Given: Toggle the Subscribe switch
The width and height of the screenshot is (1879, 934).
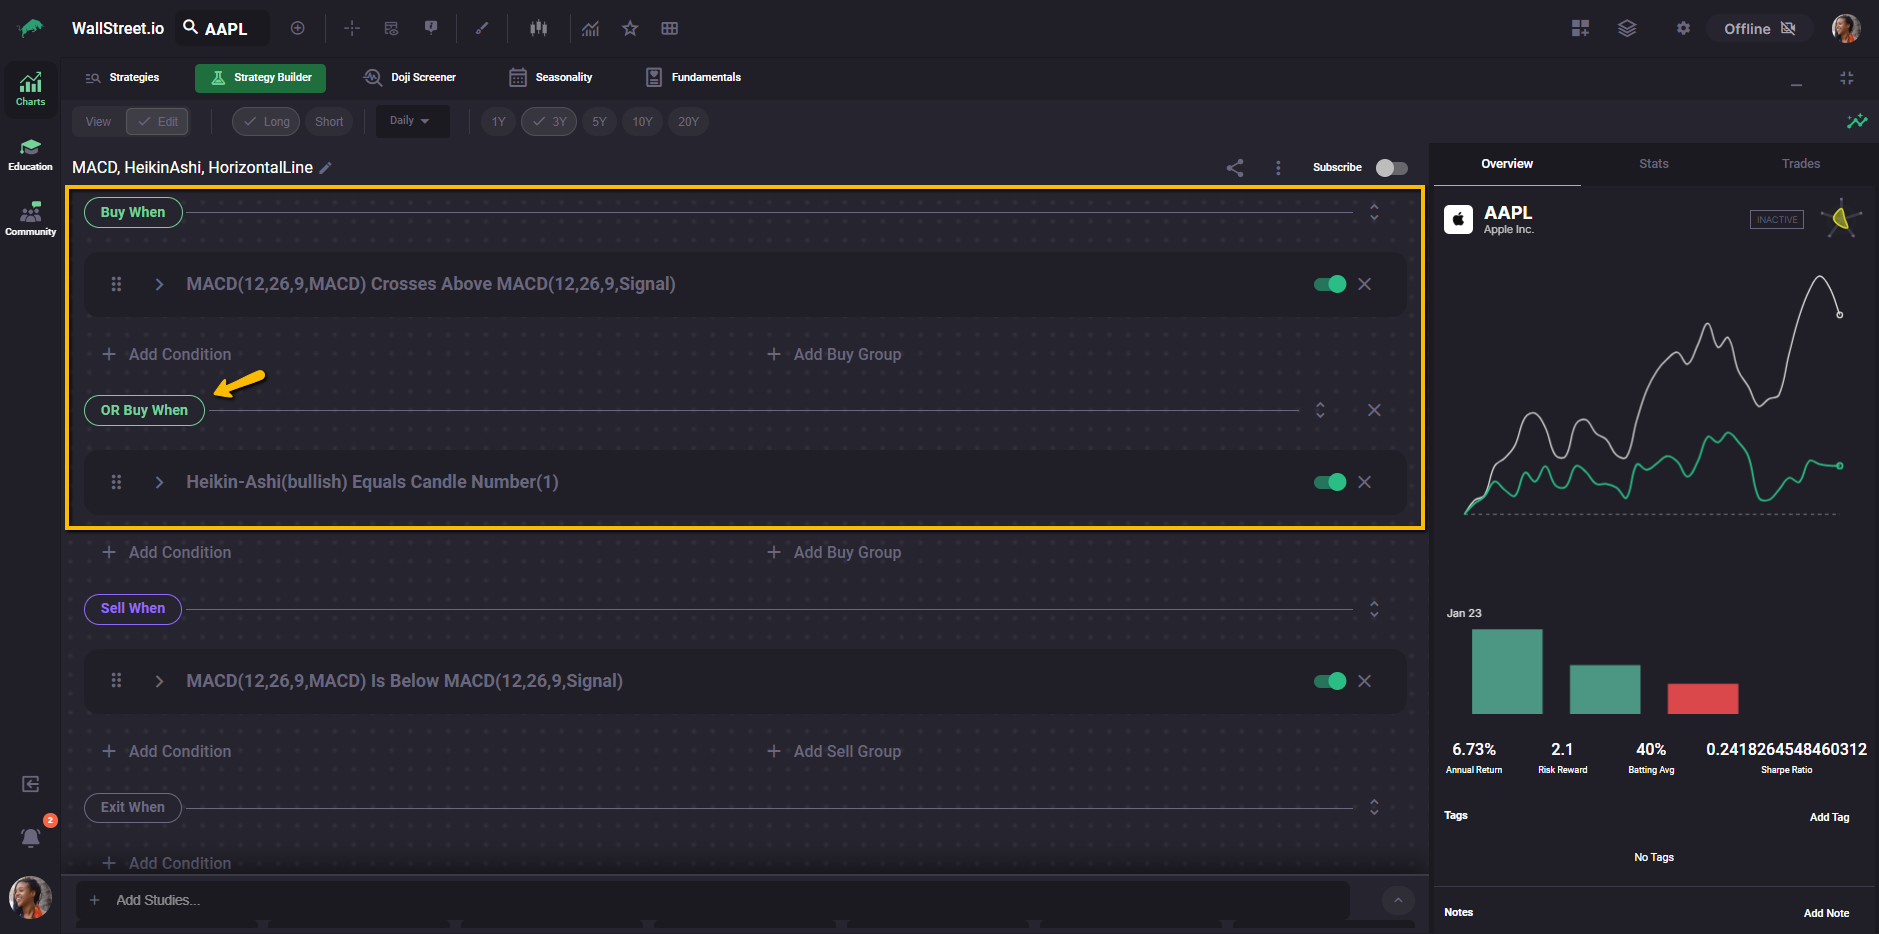Looking at the screenshot, I should click(1391, 168).
